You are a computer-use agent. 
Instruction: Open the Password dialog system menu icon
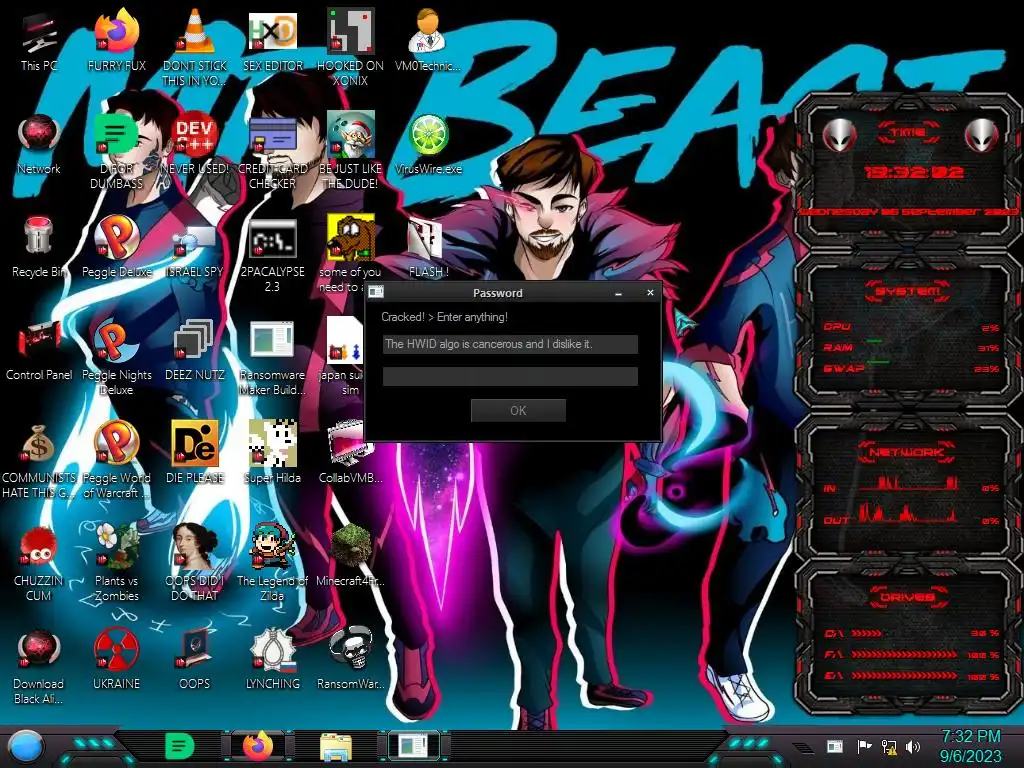[376, 292]
